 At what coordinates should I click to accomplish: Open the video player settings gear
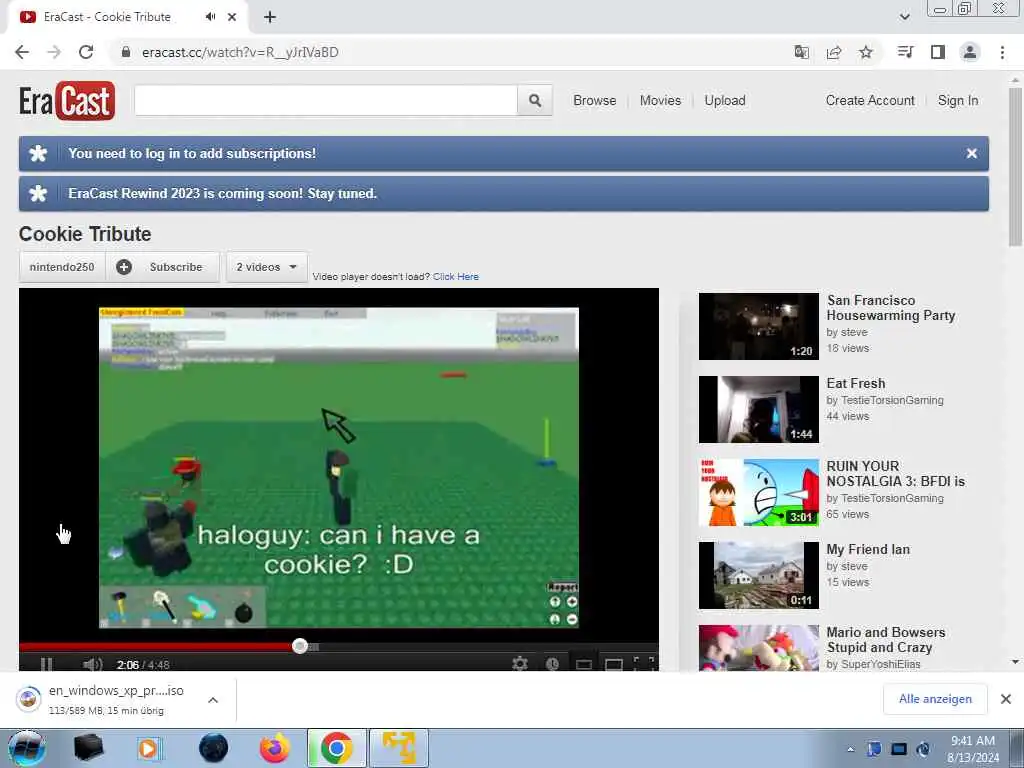tap(520, 664)
